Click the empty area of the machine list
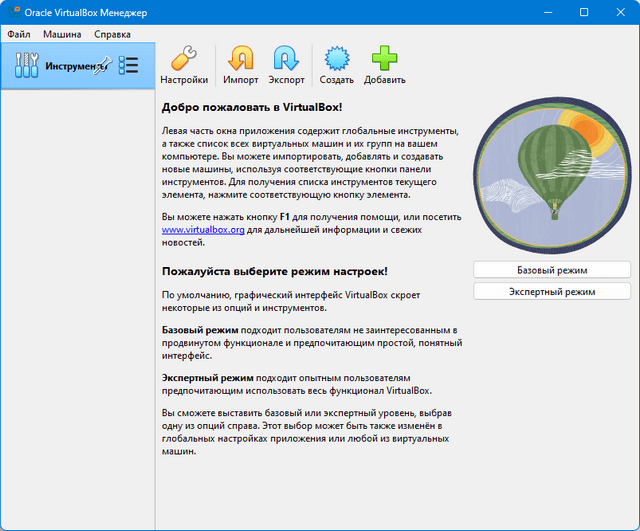 pos(77,300)
